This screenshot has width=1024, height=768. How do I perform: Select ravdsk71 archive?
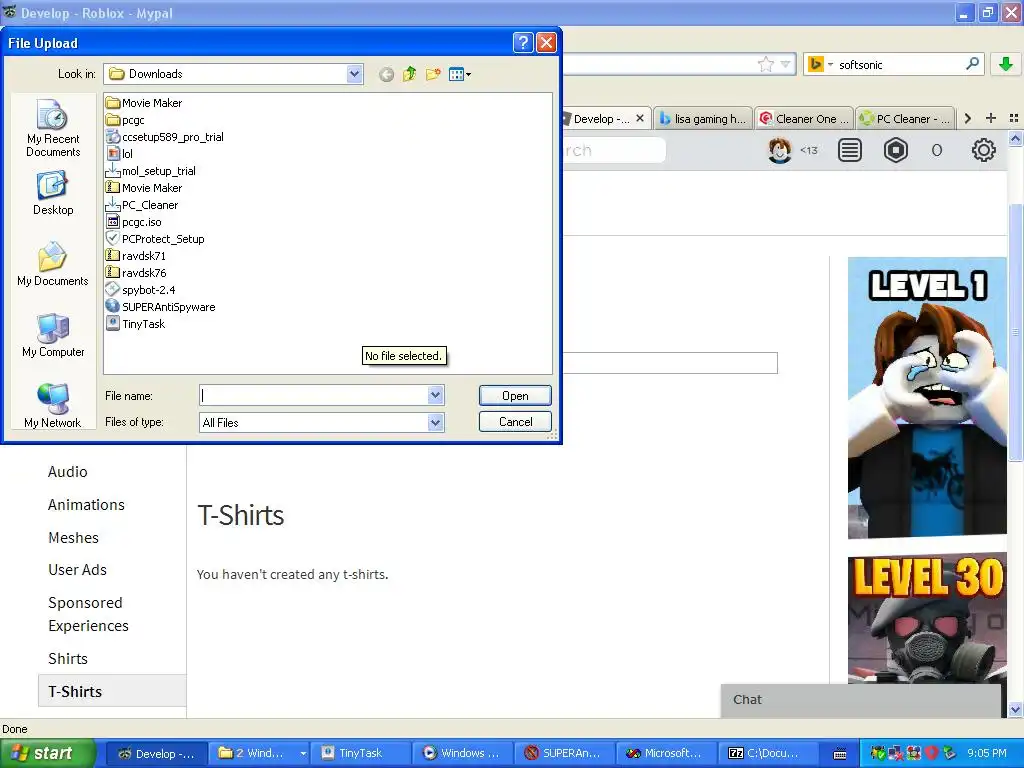tap(136, 256)
